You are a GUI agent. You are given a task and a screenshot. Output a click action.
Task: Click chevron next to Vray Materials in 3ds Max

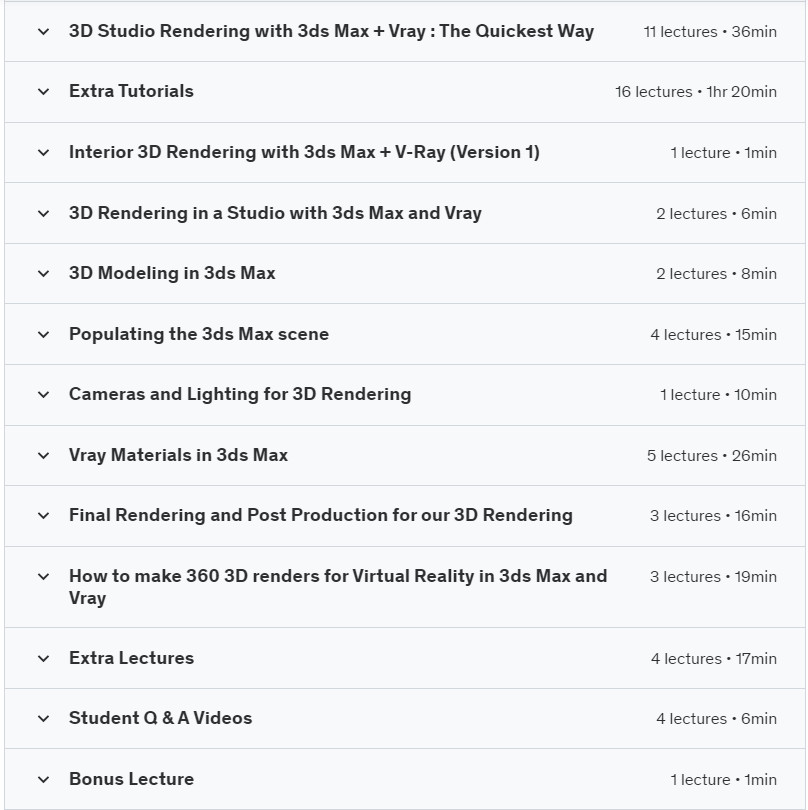click(x=44, y=455)
